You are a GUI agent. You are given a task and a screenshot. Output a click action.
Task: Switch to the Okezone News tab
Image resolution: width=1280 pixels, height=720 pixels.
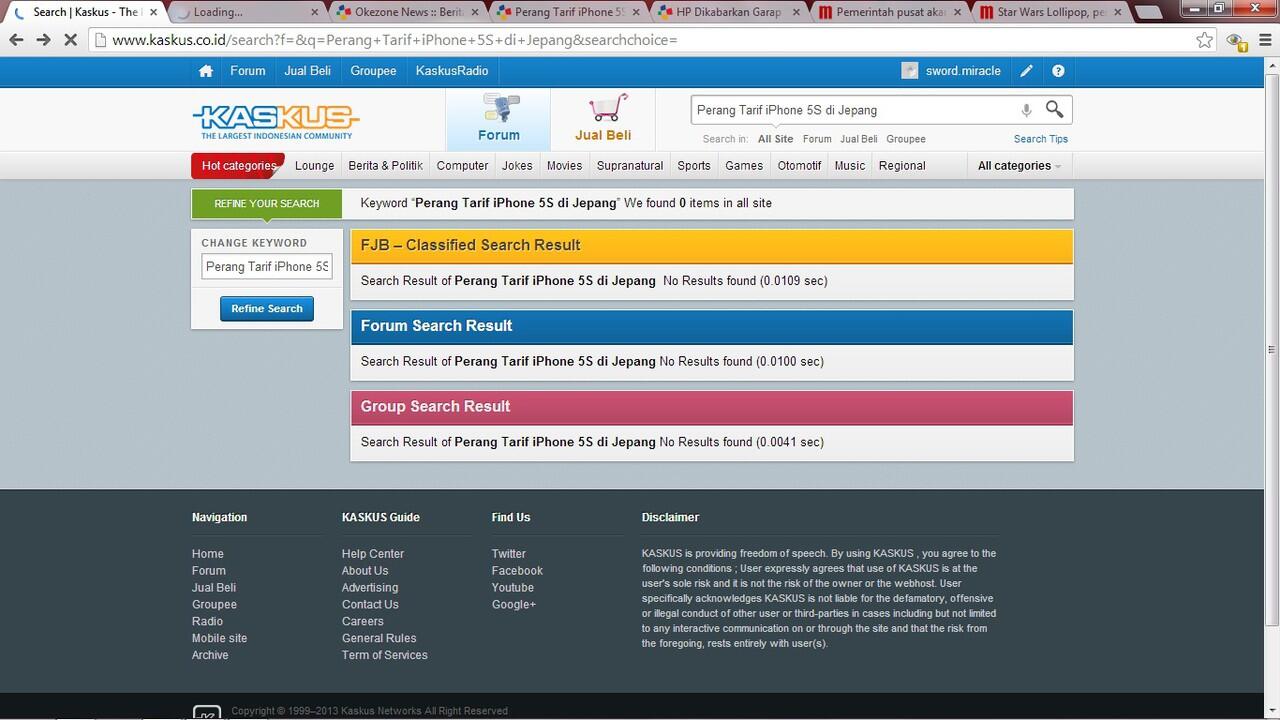(x=409, y=12)
